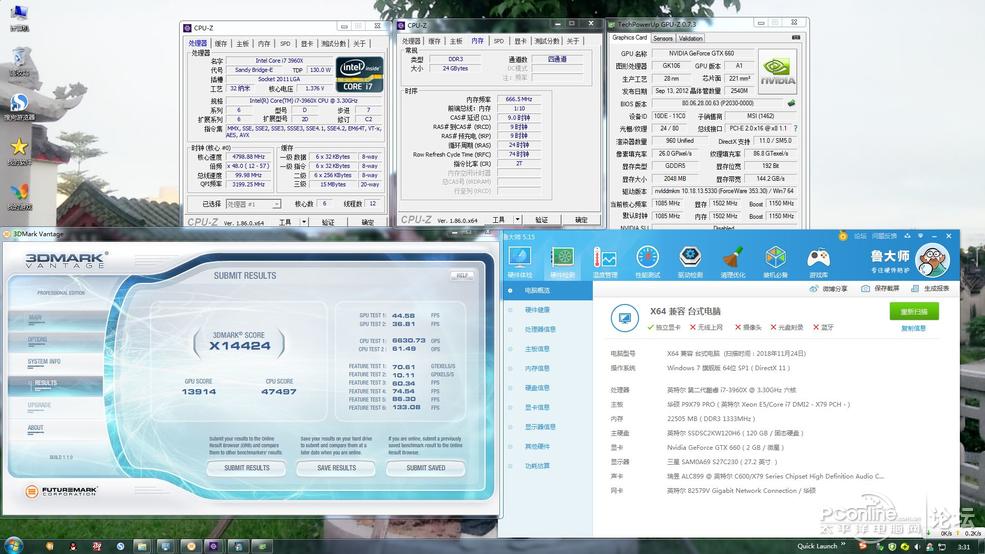Click the Windows Start orb
The image size is (985, 554).
[x=12, y=545]
